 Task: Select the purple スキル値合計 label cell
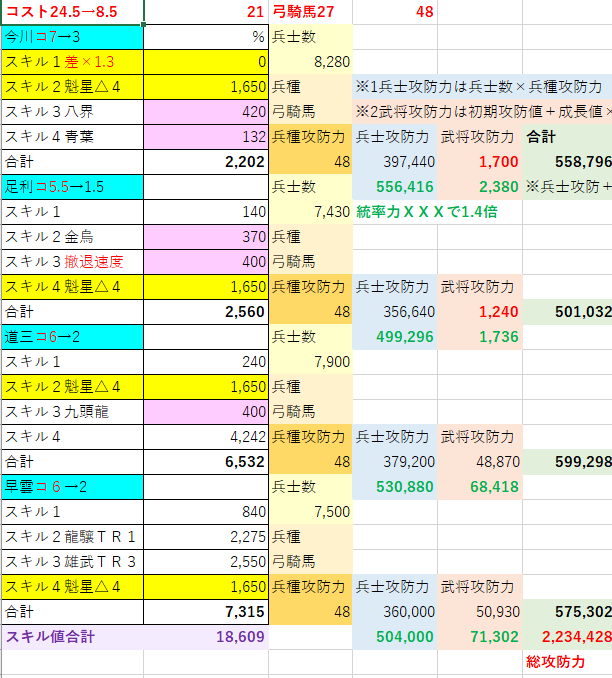72,637
